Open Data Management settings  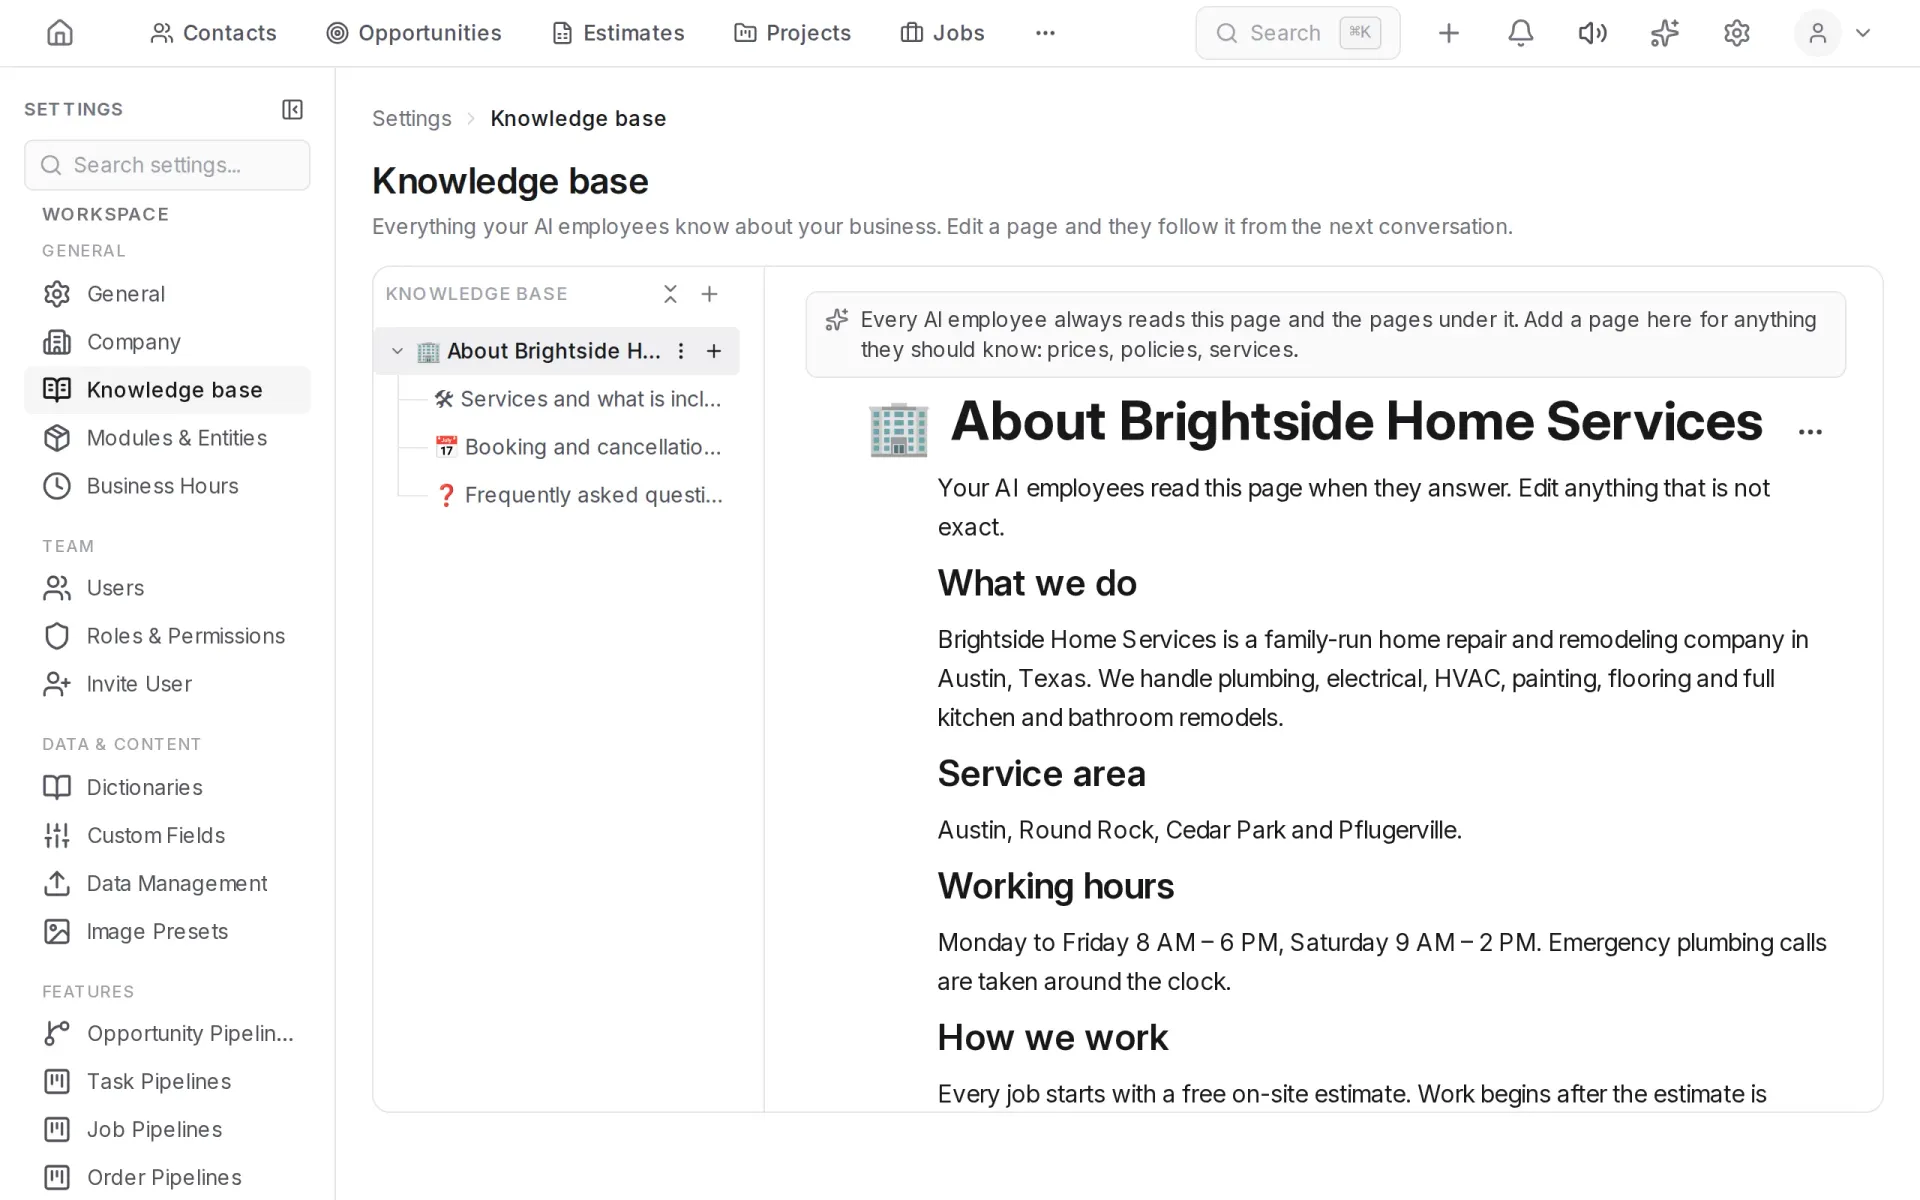(167, 883)
